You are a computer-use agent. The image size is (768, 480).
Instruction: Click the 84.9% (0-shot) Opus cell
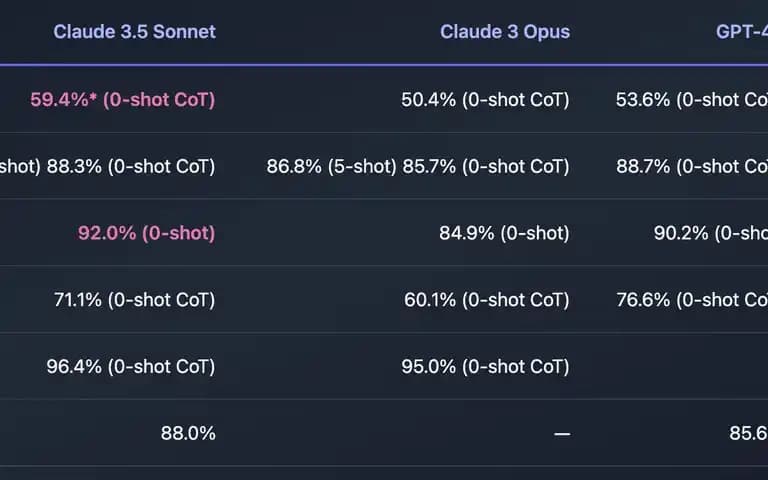[504, 233]
